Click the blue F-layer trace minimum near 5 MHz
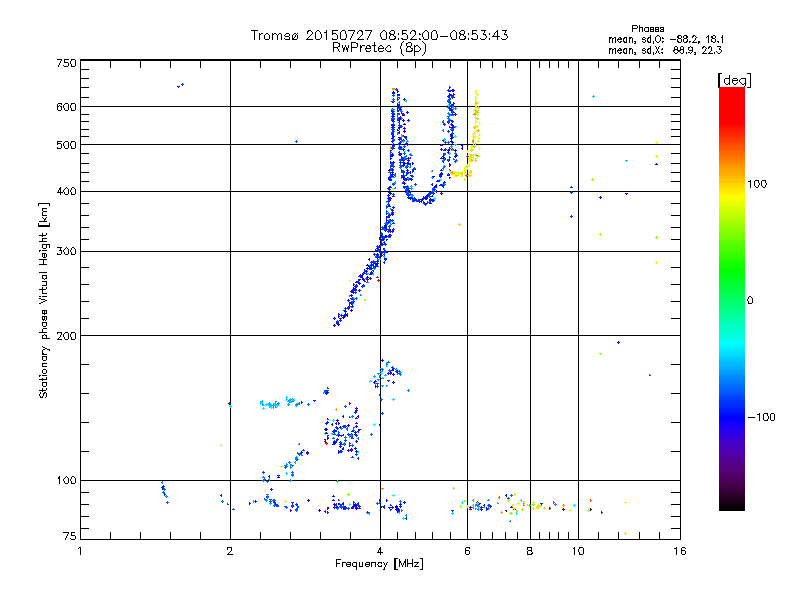The width and height of the screenshot is (800, 600). 422,200
